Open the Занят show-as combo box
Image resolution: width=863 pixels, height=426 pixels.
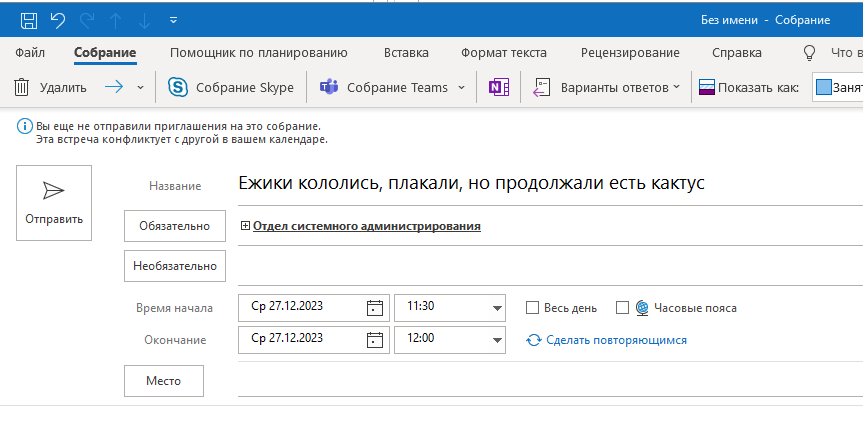(838, 88)
